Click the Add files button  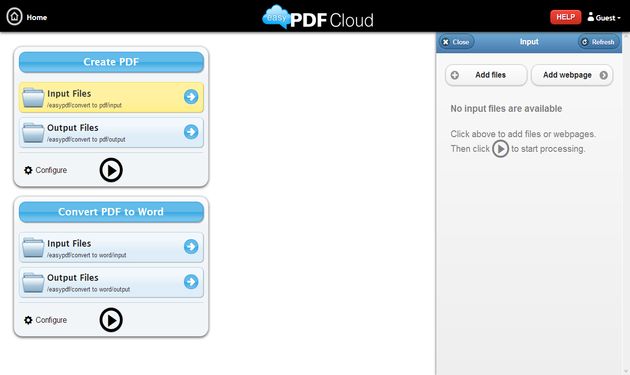click(486, 75)
